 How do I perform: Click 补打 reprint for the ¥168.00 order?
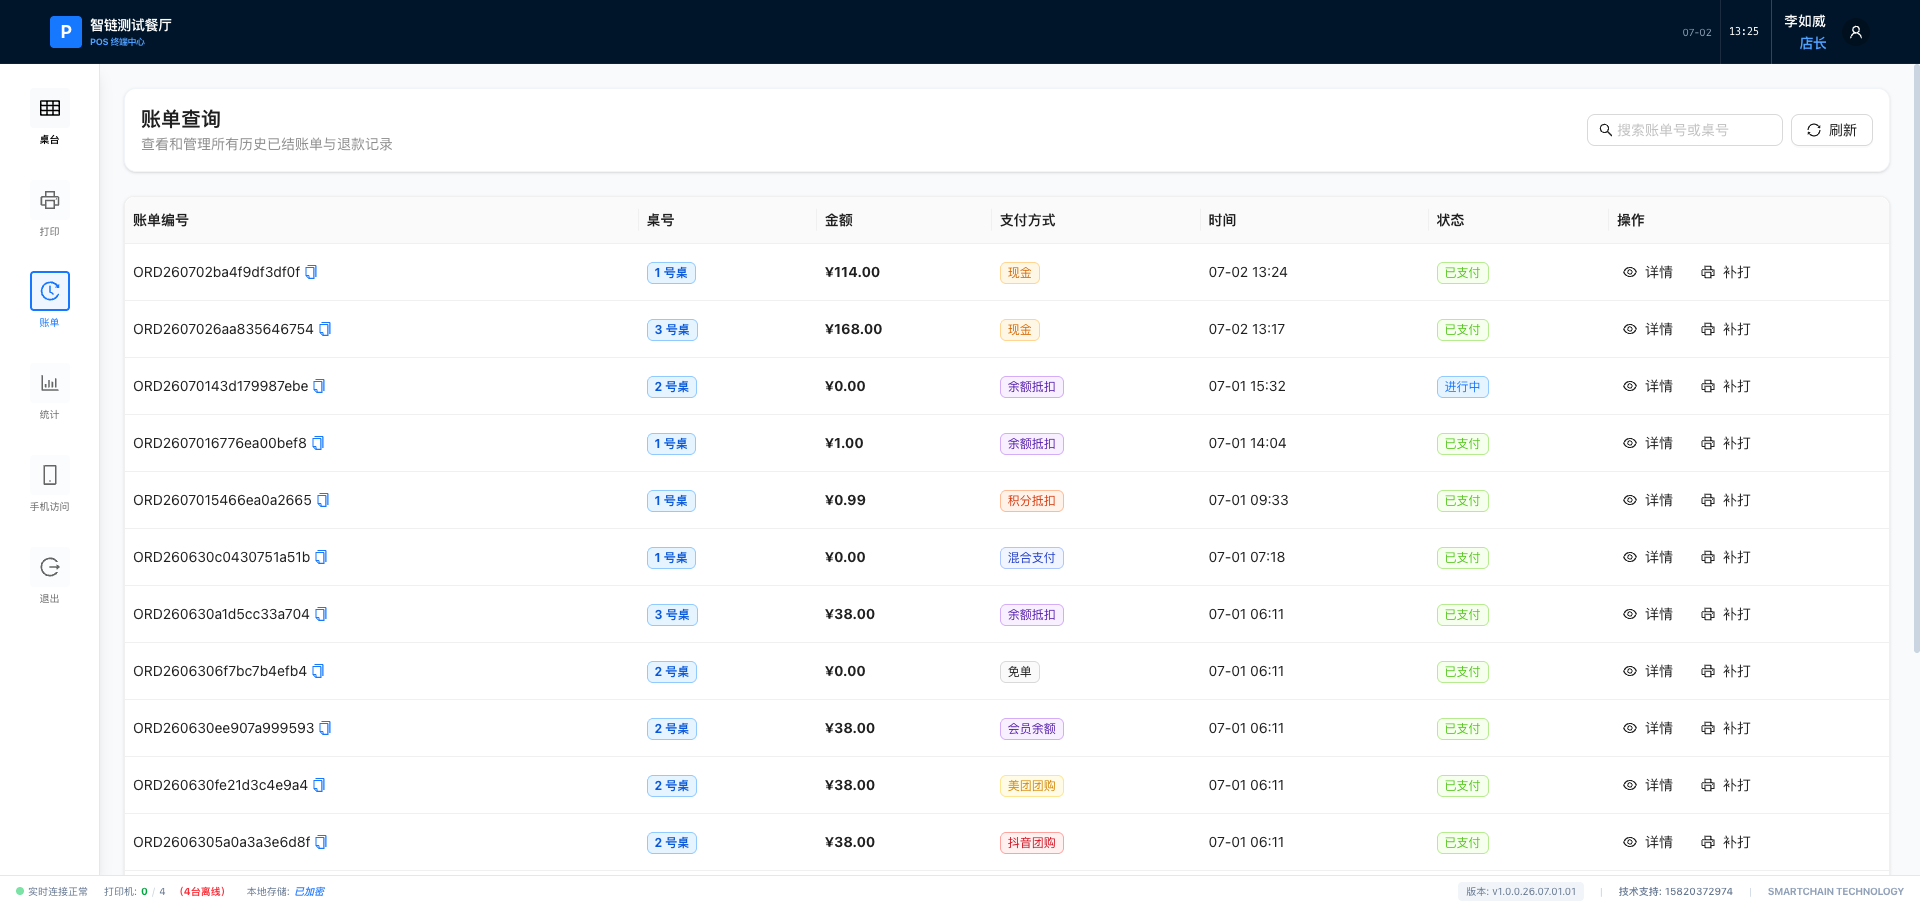point(1726,329)
